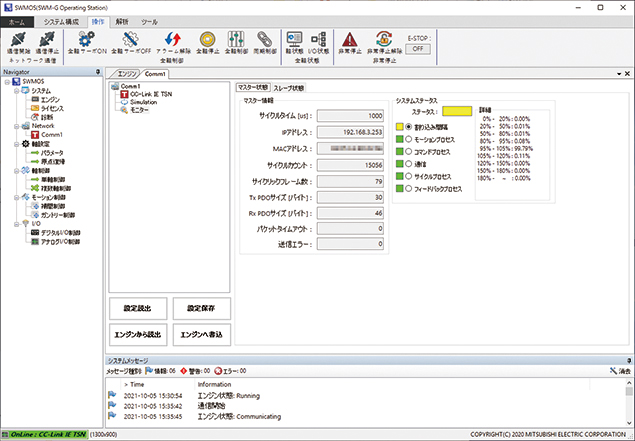
Task: Select the モーションプロセス radio button
Action: pyautogui.click(x=409, y=139)
